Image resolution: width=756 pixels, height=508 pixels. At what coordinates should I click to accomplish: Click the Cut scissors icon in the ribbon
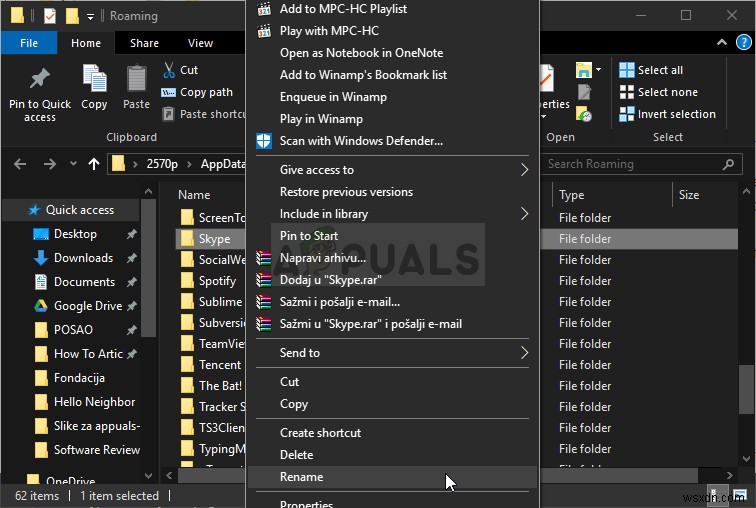(169, 70)
